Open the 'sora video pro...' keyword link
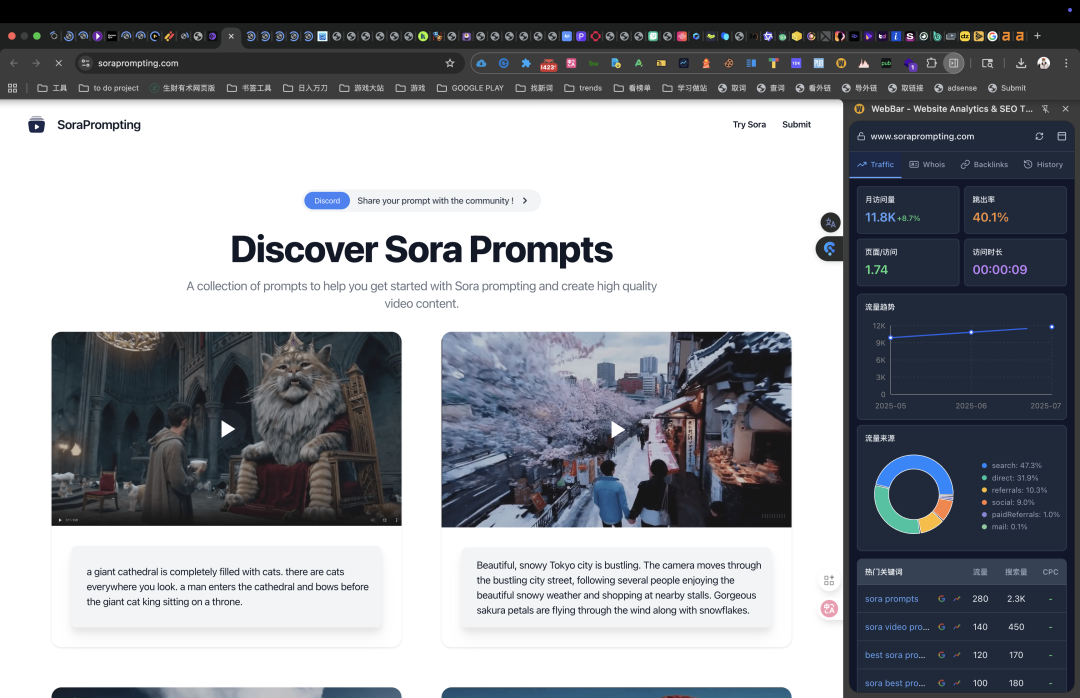The width and height of the screenshot is (1080, 698). tap(897, 627)
